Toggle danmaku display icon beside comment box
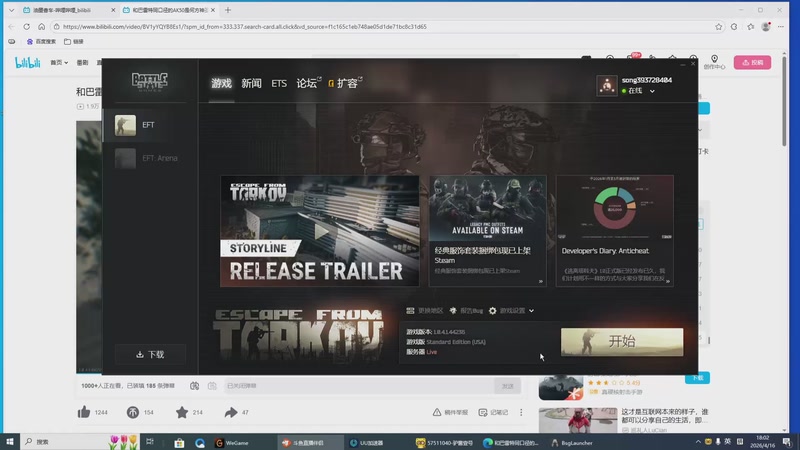Viewport: 800px width, 450px height. (x=194, y=386)
